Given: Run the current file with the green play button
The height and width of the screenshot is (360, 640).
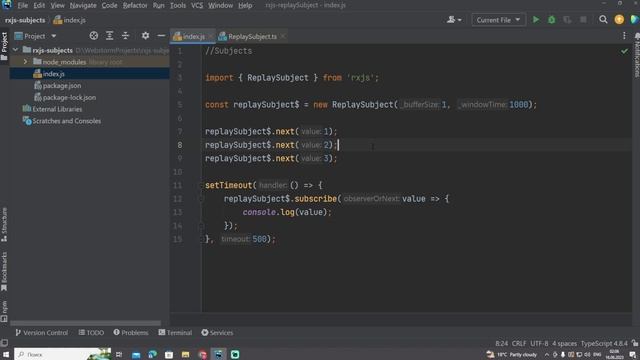Looking at the screenshot, I should 536,20.
